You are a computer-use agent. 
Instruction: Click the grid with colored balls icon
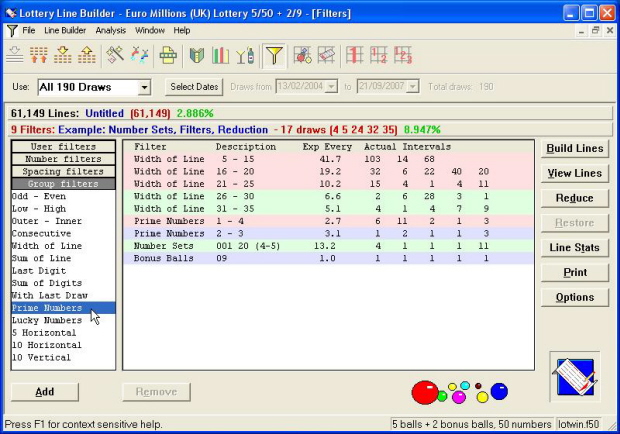point(302,55)
